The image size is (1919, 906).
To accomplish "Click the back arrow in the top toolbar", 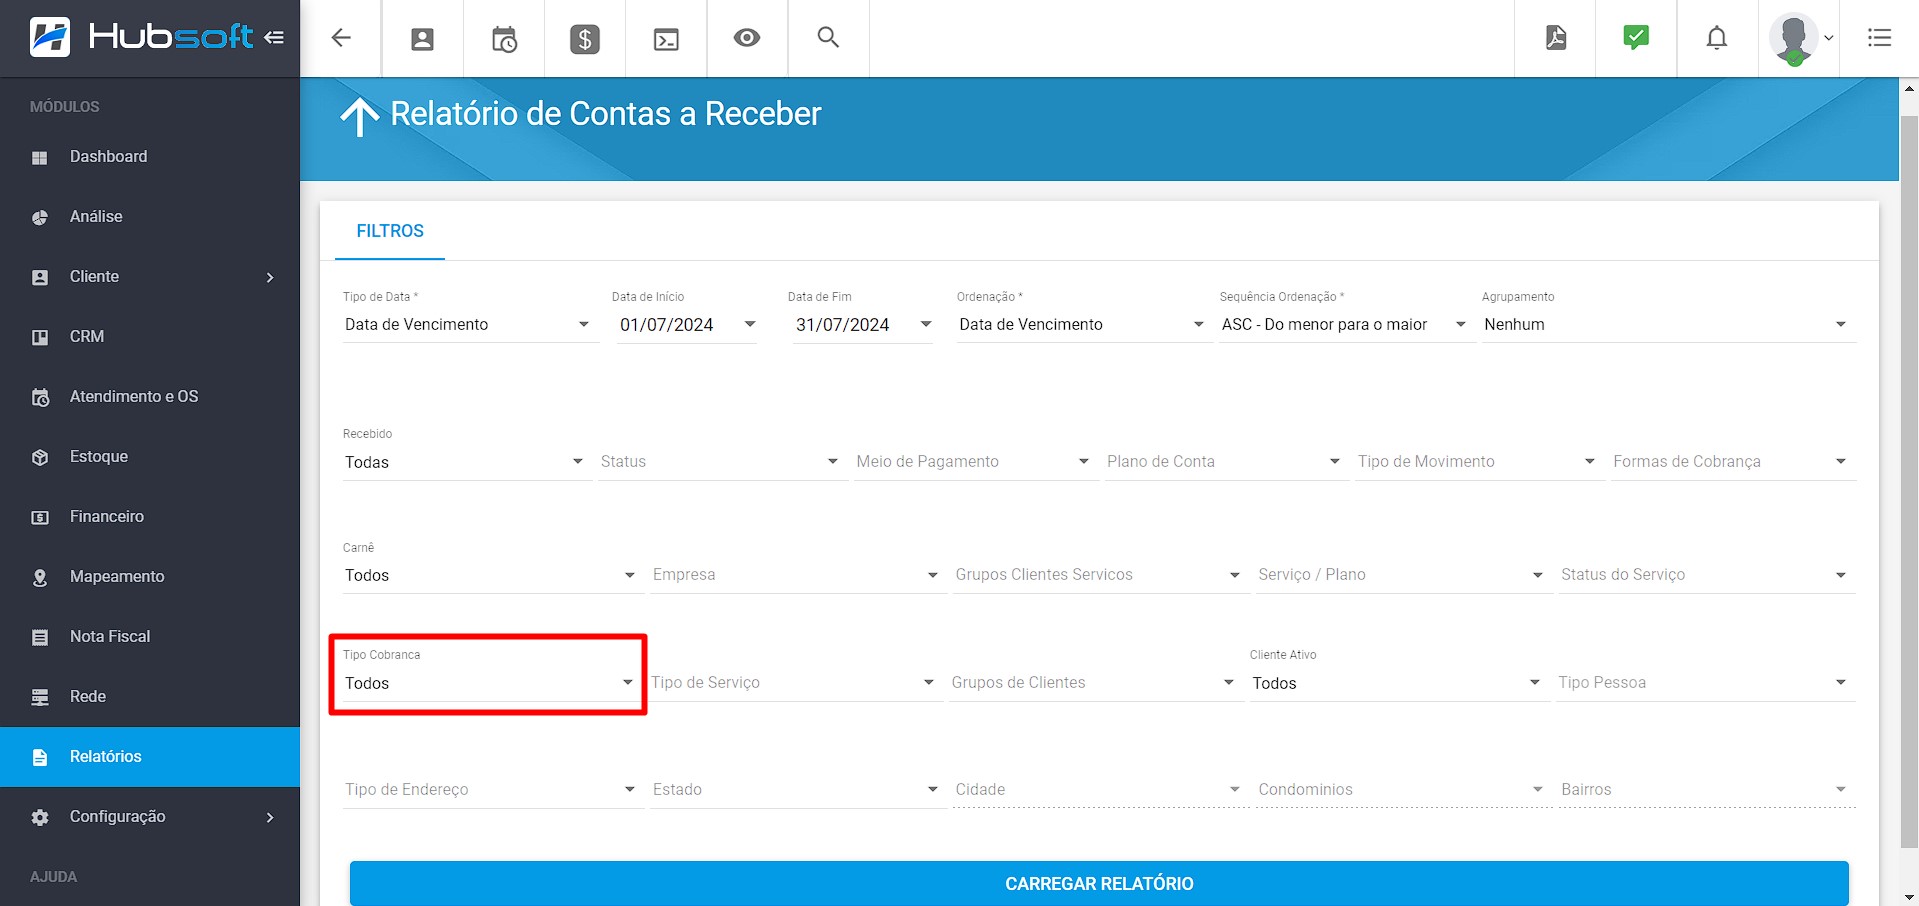I will pyautogui.click(x=341, y=38).
